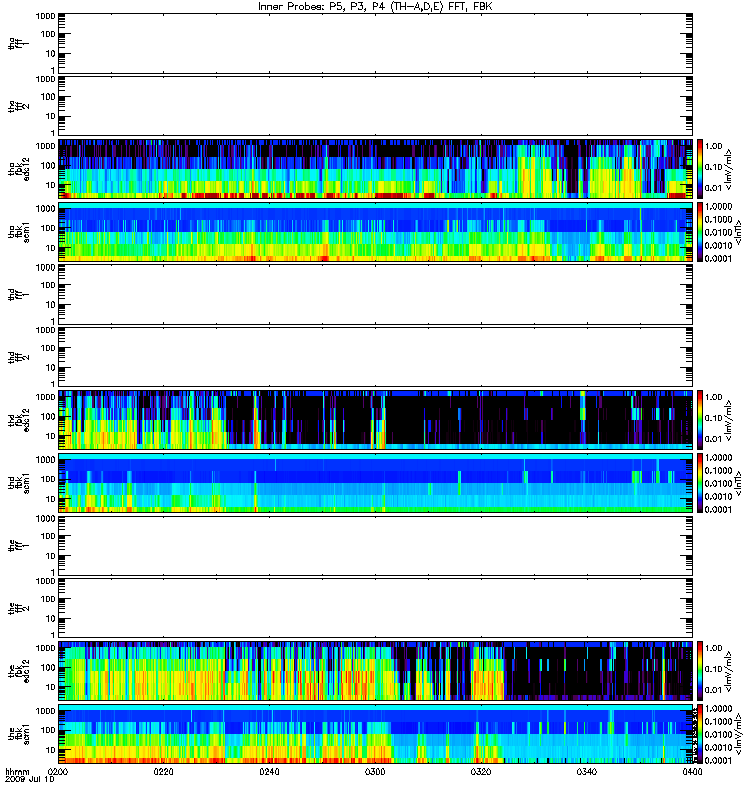
Task: Click the 'thd fff 2' y-axis title
Action: pos(19,357)
